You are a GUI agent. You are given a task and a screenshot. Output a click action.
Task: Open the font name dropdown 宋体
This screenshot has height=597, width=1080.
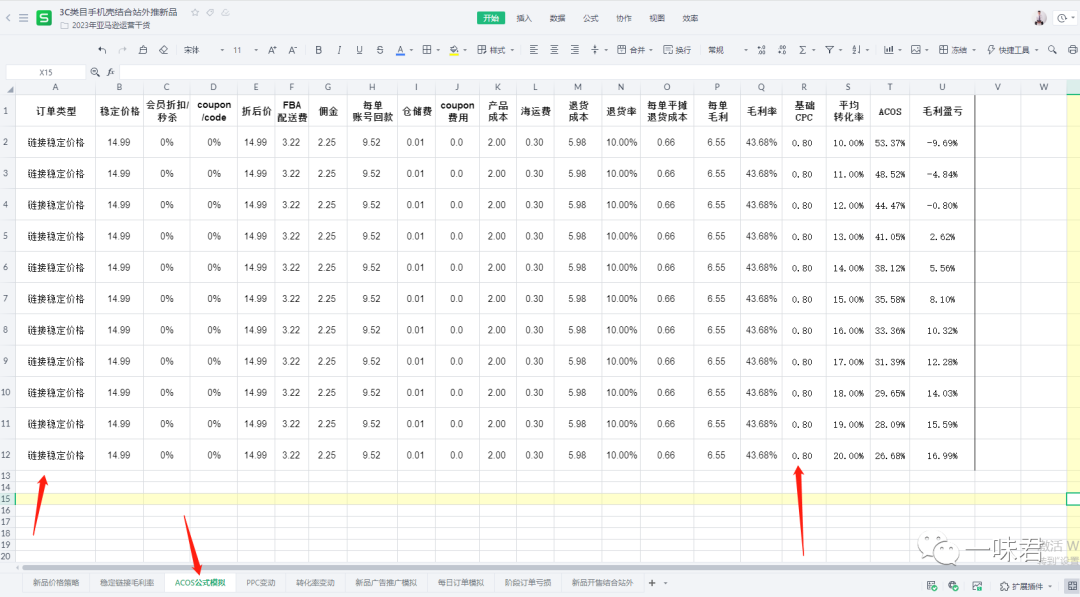point(200,50)
